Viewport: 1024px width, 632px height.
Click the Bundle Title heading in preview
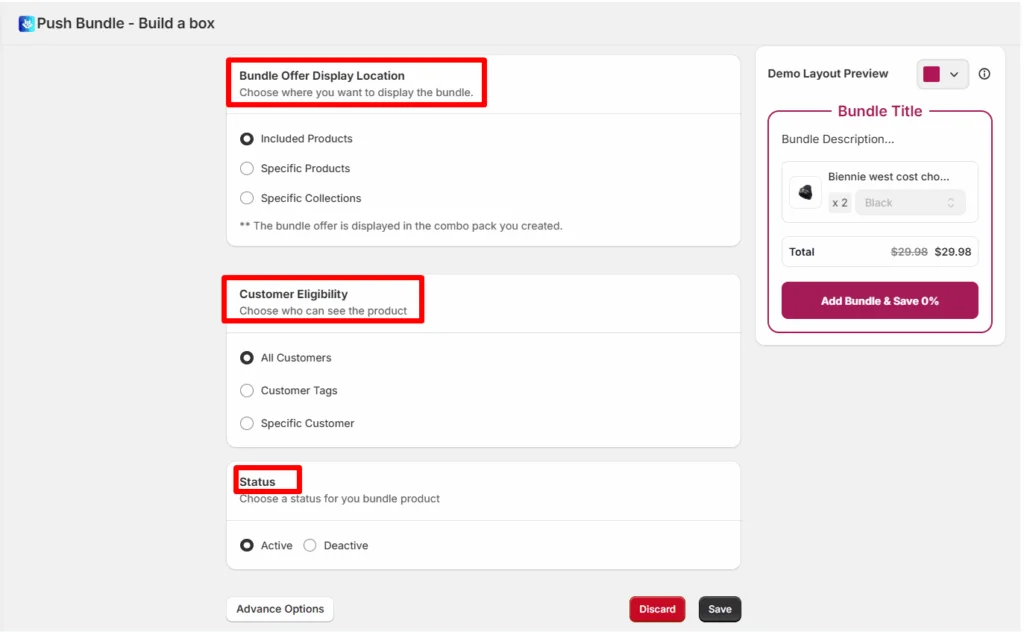(880, 111)
